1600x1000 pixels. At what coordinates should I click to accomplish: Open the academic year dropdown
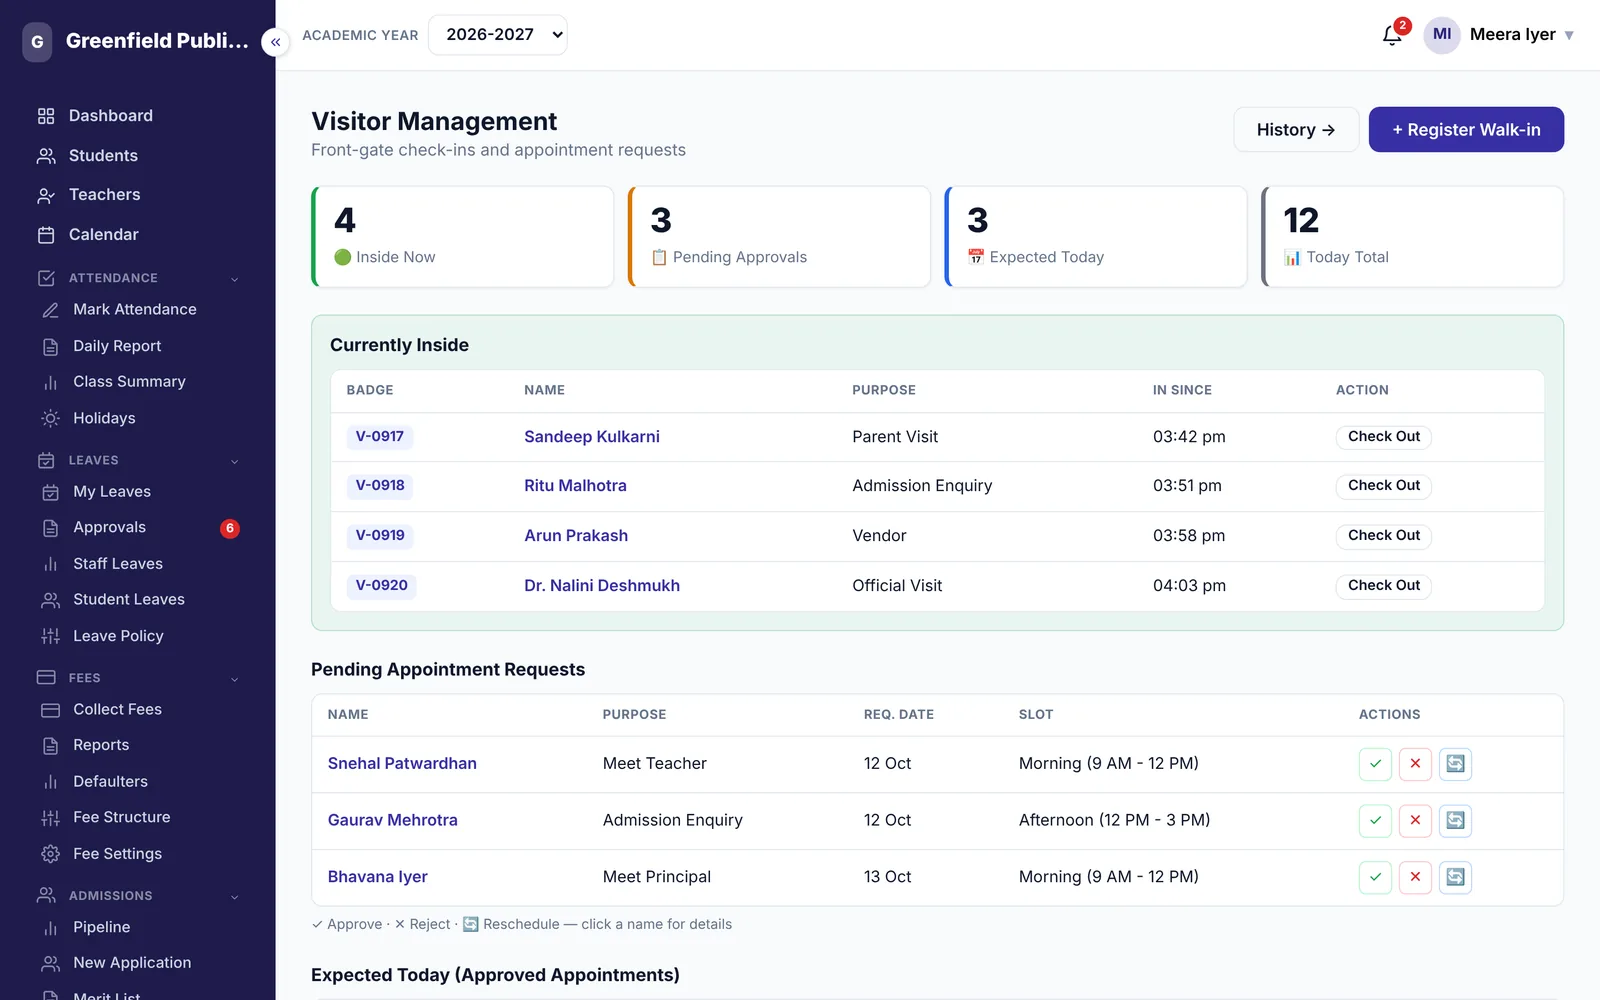(498, 35)
